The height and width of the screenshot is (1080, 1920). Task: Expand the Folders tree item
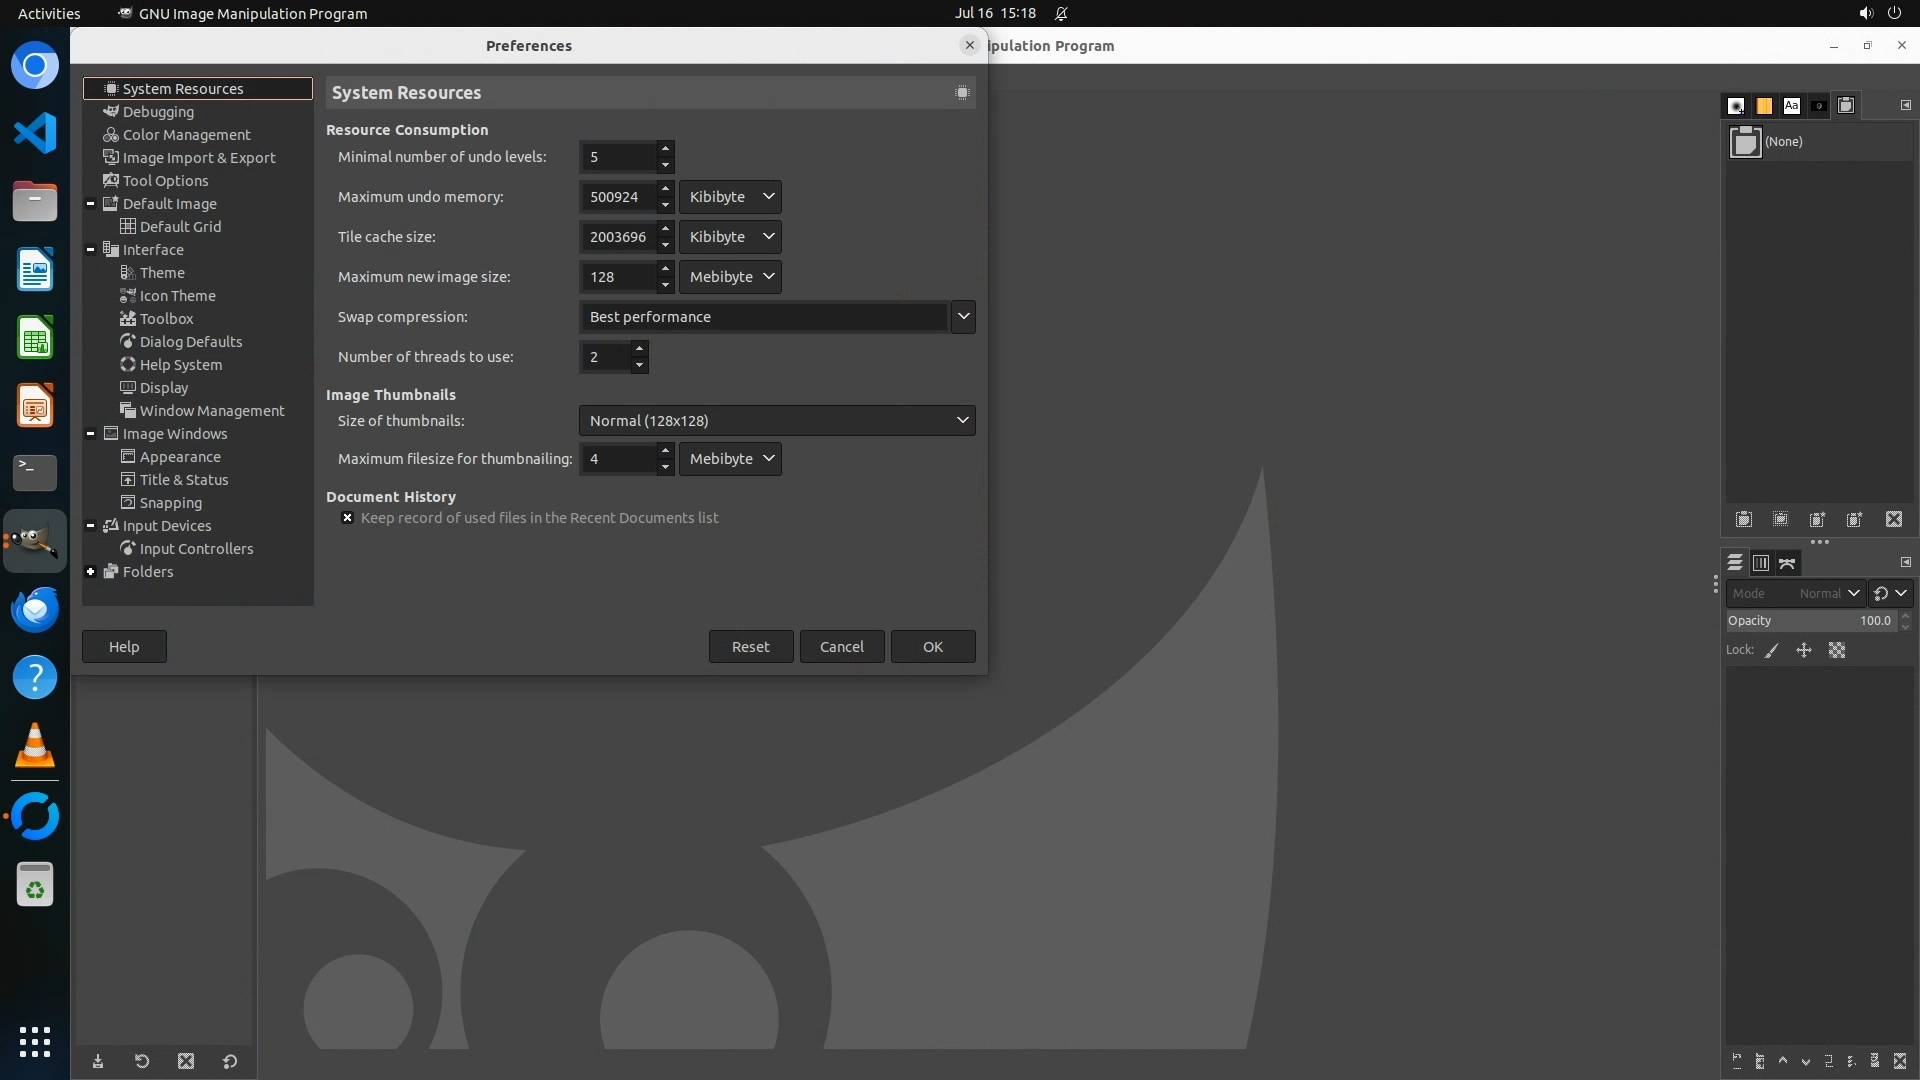pyautogui.click(x=91, y=572)
